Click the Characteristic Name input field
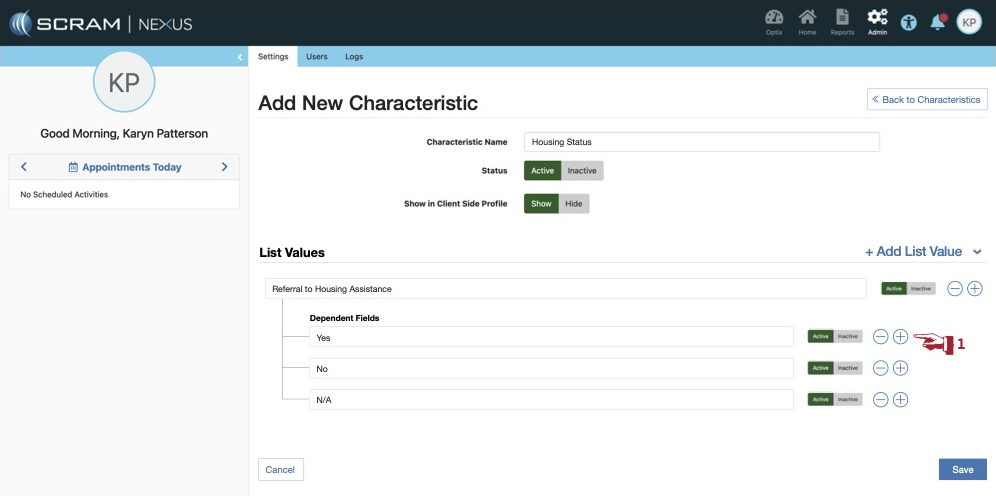The height and width of the screenshot is (496, 996). (x=701, y=142)
